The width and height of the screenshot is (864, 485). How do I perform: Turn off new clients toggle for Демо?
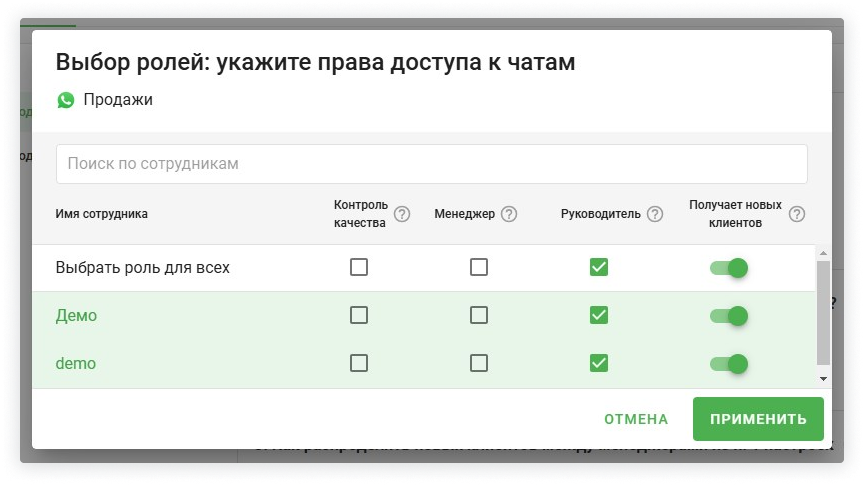coord(729,315)
